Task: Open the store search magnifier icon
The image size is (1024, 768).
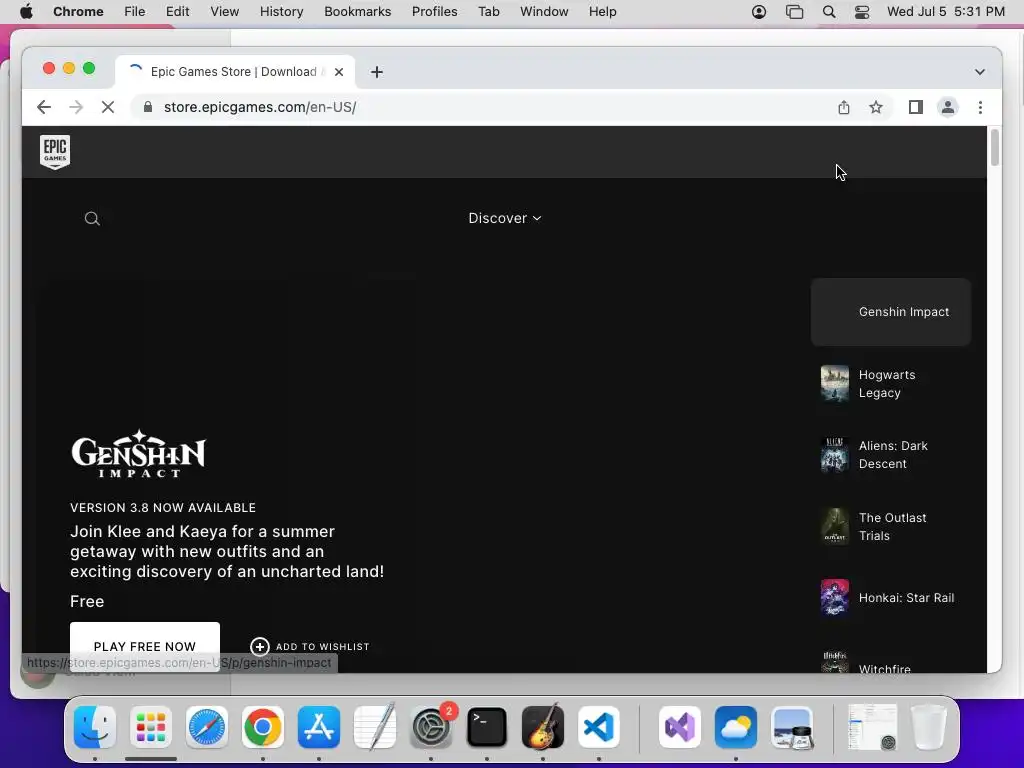Action: pos(92,219)
